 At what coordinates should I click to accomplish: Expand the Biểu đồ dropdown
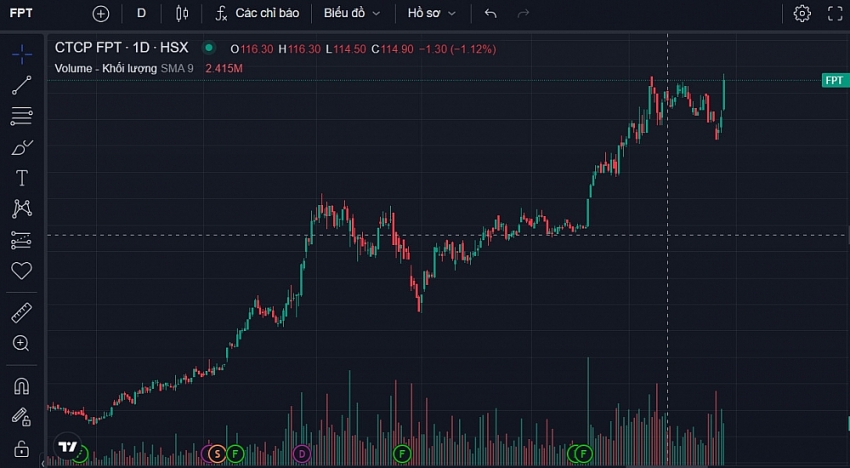click(x=351, y=14)
